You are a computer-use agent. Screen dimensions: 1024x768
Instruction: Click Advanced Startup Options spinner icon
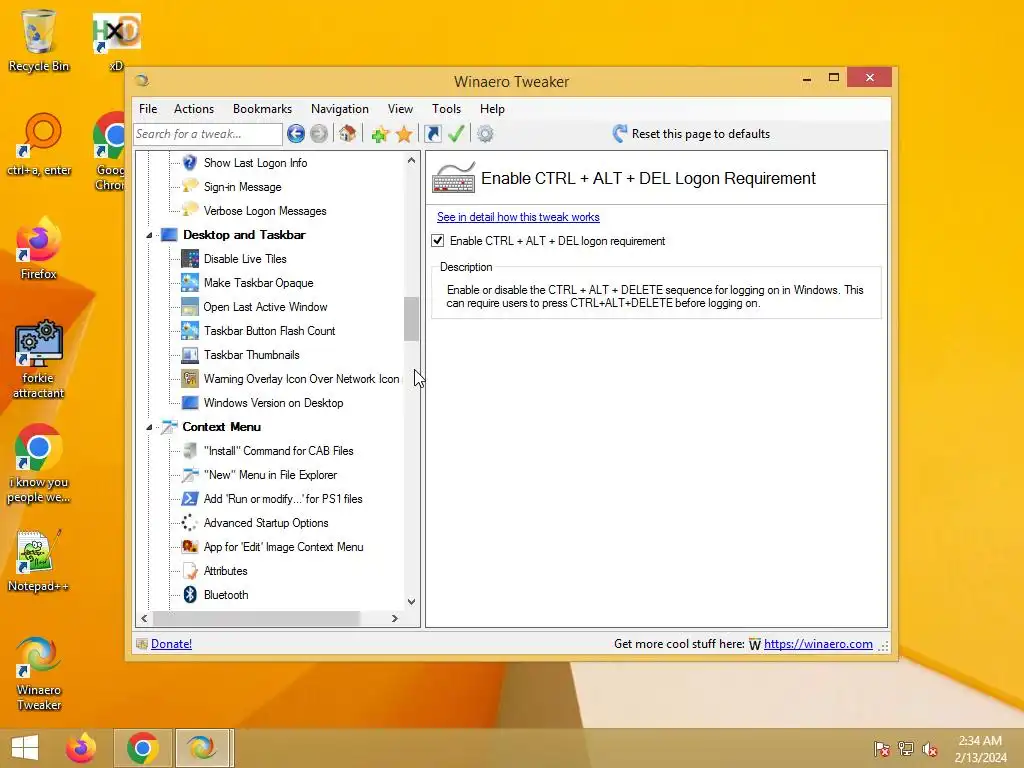(x=190, y=522)
